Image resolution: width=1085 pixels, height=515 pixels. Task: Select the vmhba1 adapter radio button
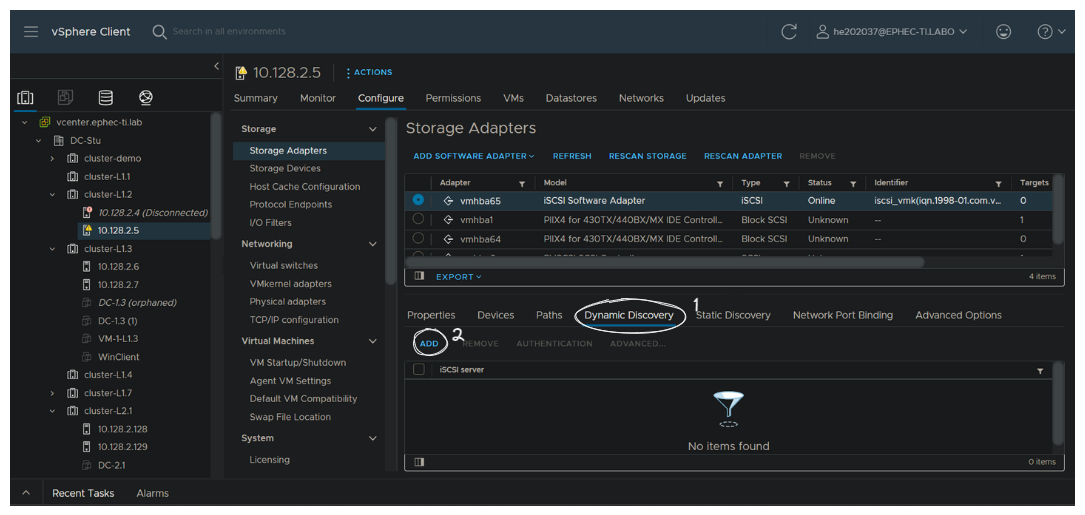pyautogui.click(x=418, y=219)
